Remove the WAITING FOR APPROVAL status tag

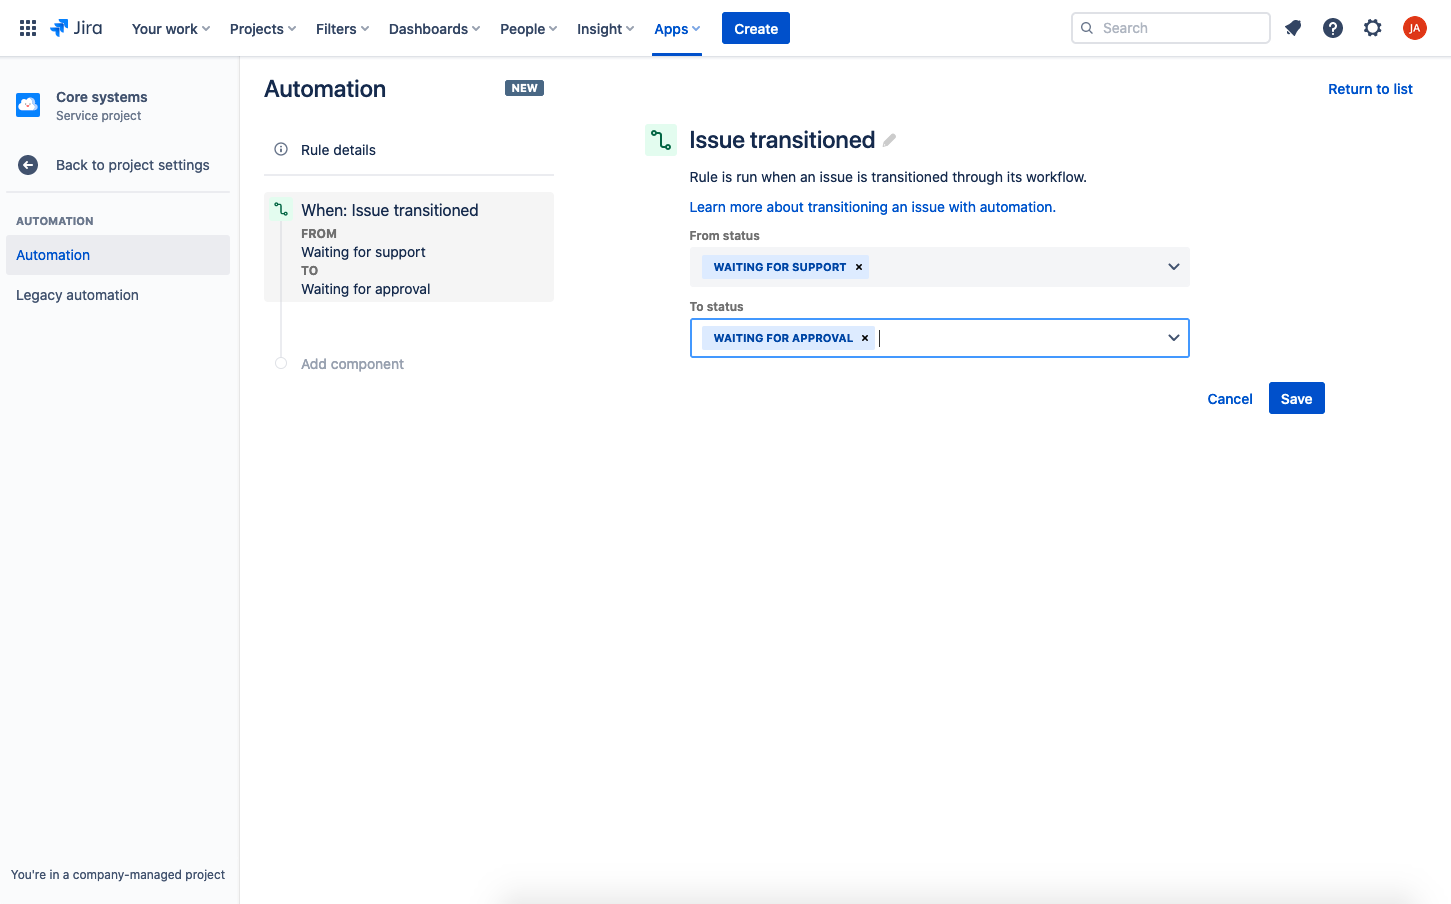click(865, 338)
